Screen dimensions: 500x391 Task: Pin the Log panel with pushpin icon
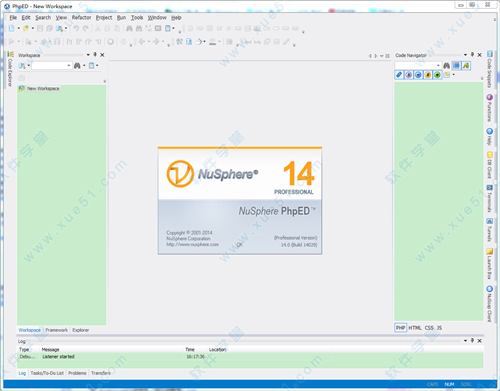pos(472,340)
